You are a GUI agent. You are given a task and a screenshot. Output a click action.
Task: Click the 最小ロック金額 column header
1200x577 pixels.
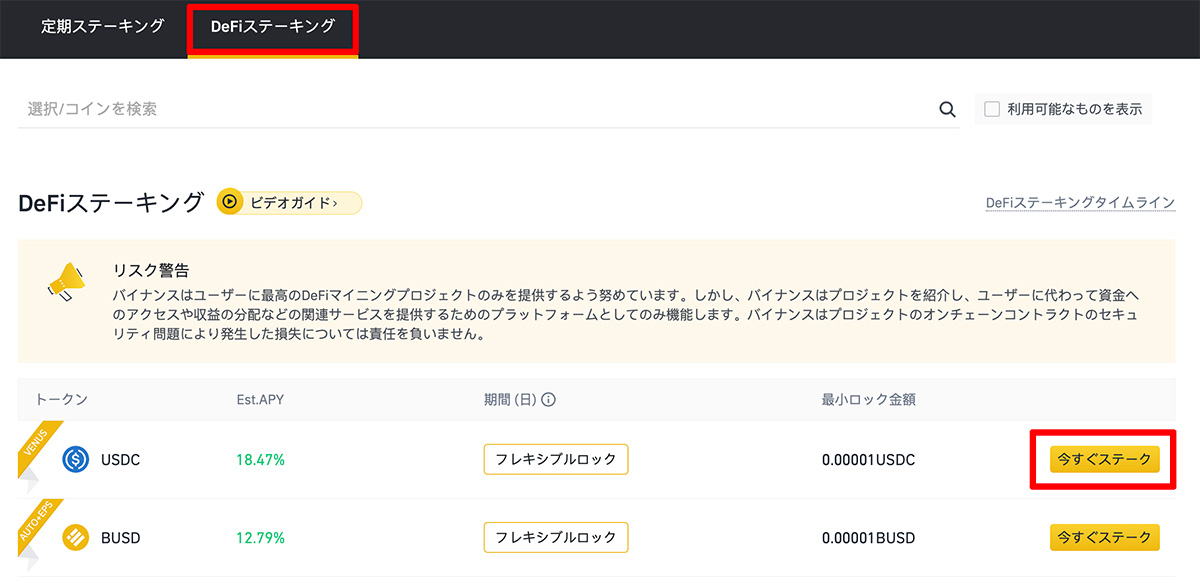(869, 400)
